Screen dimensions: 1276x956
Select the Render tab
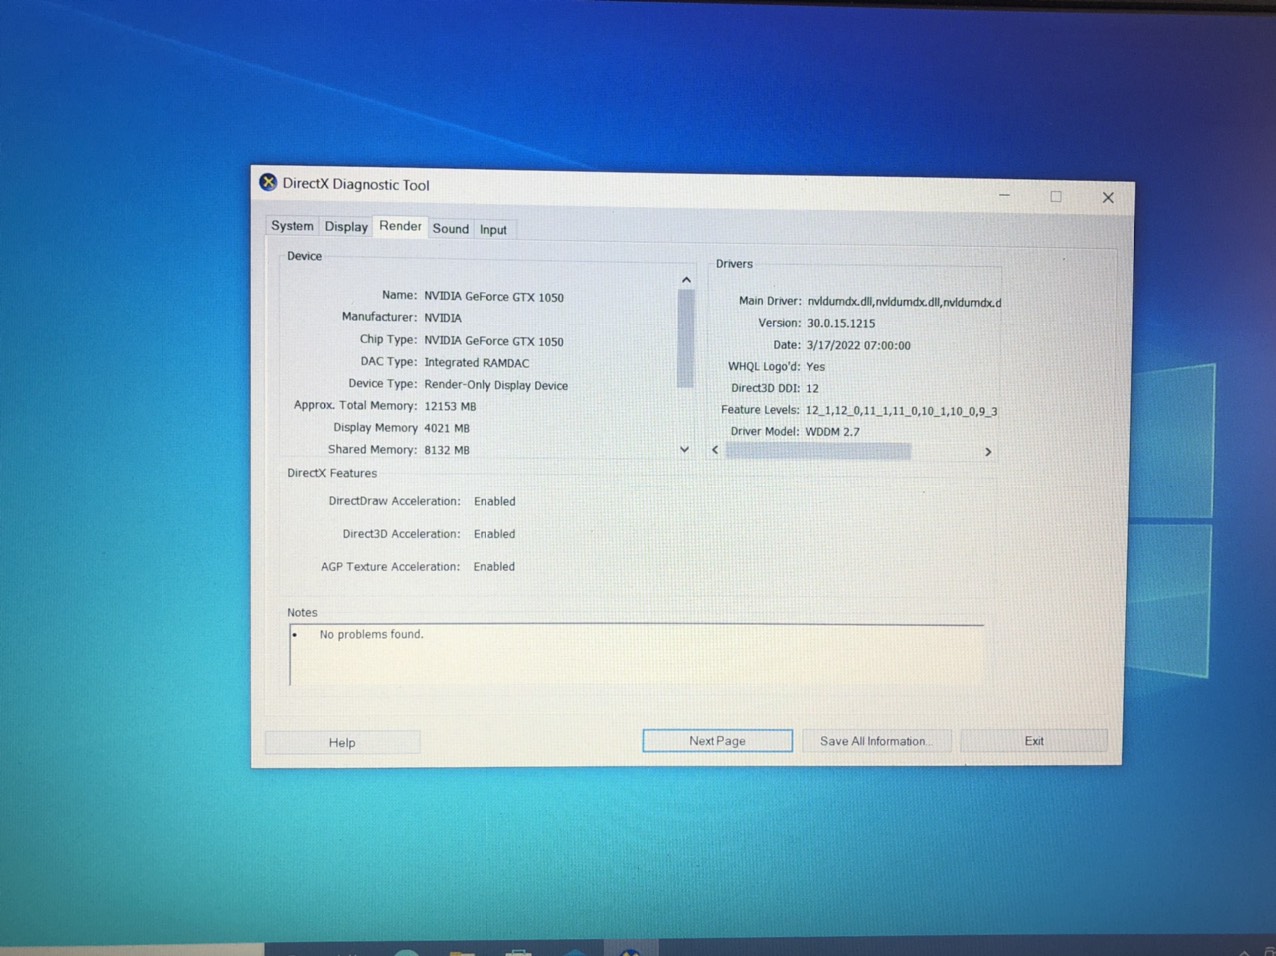point(400,226)
